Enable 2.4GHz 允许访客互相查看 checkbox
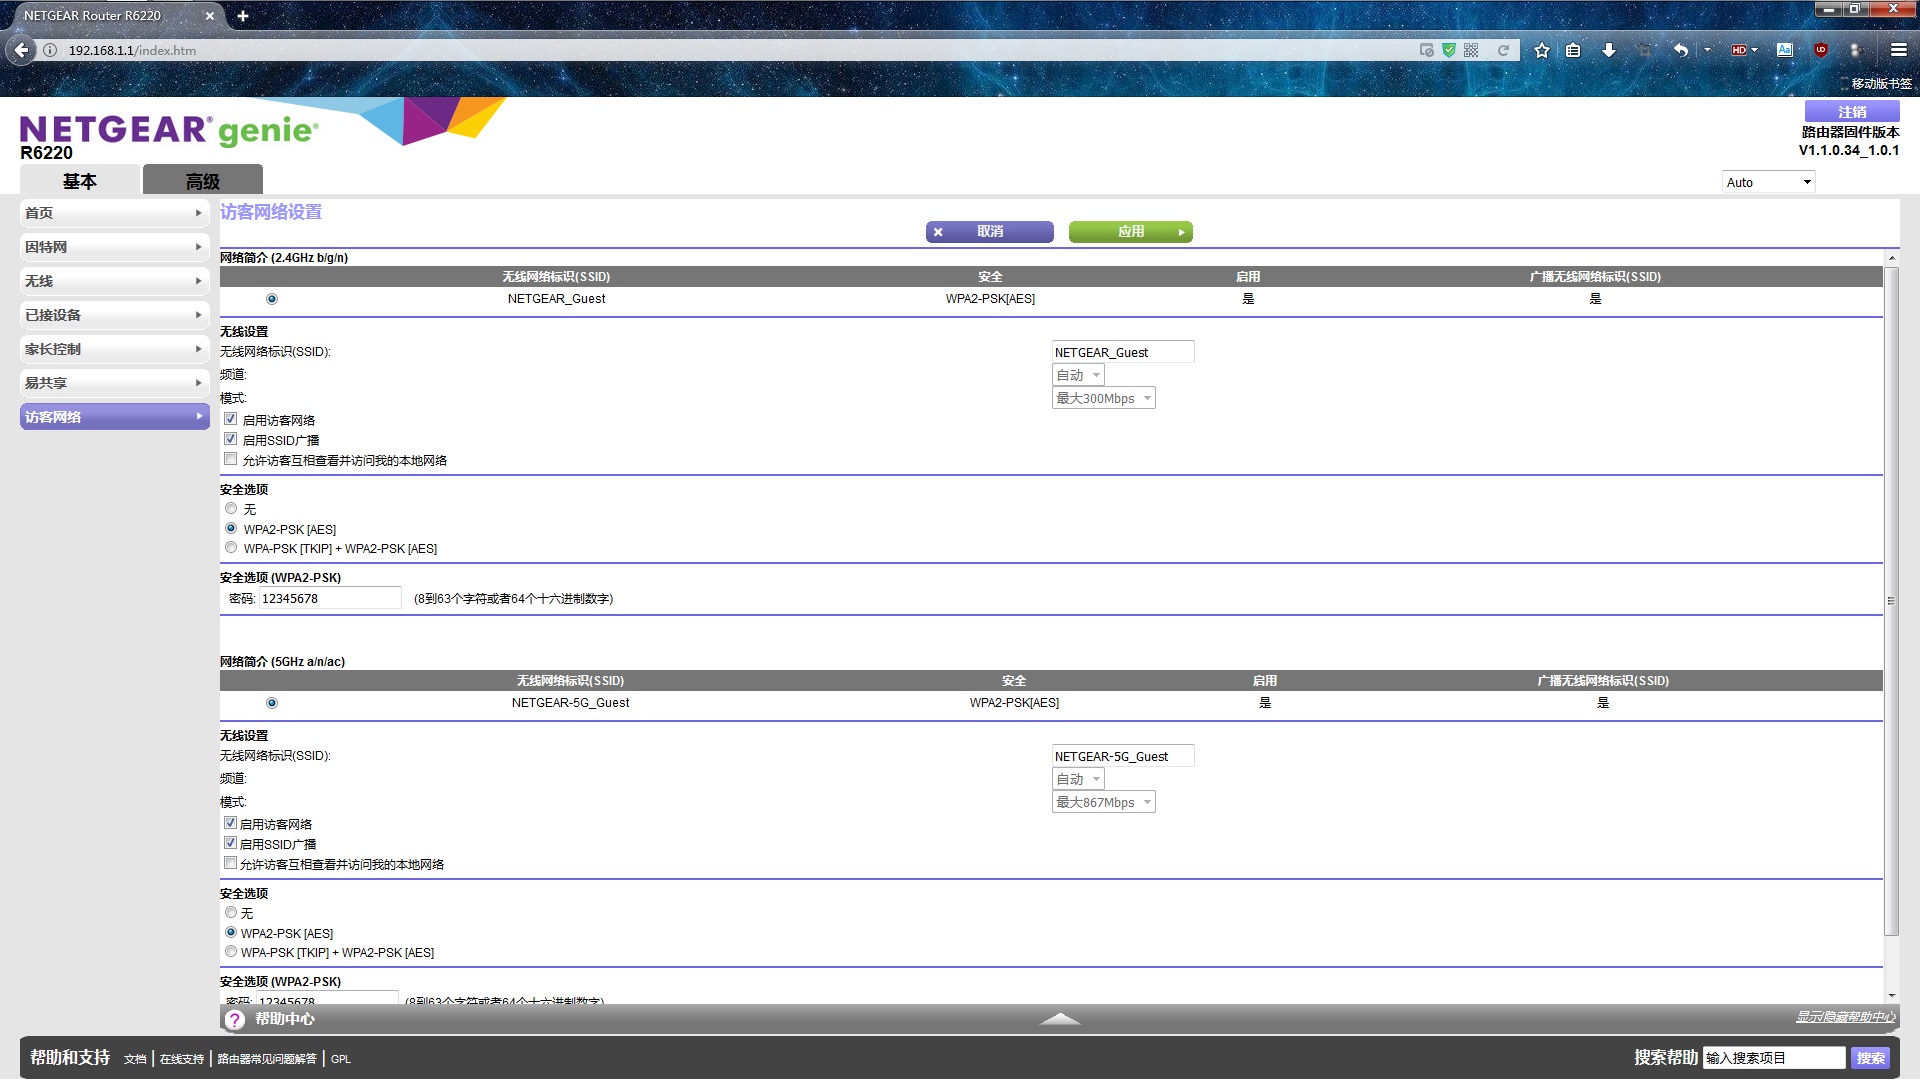This screenshot has height=1080, width=1920. [231, 459]
